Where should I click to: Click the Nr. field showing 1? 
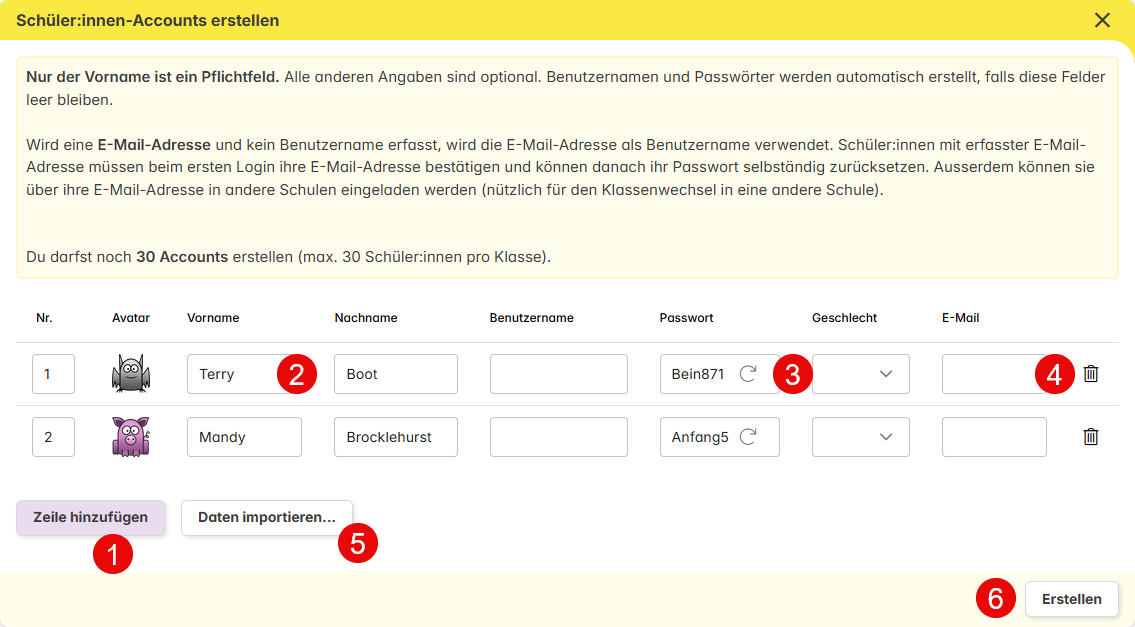tap(54, 374)
